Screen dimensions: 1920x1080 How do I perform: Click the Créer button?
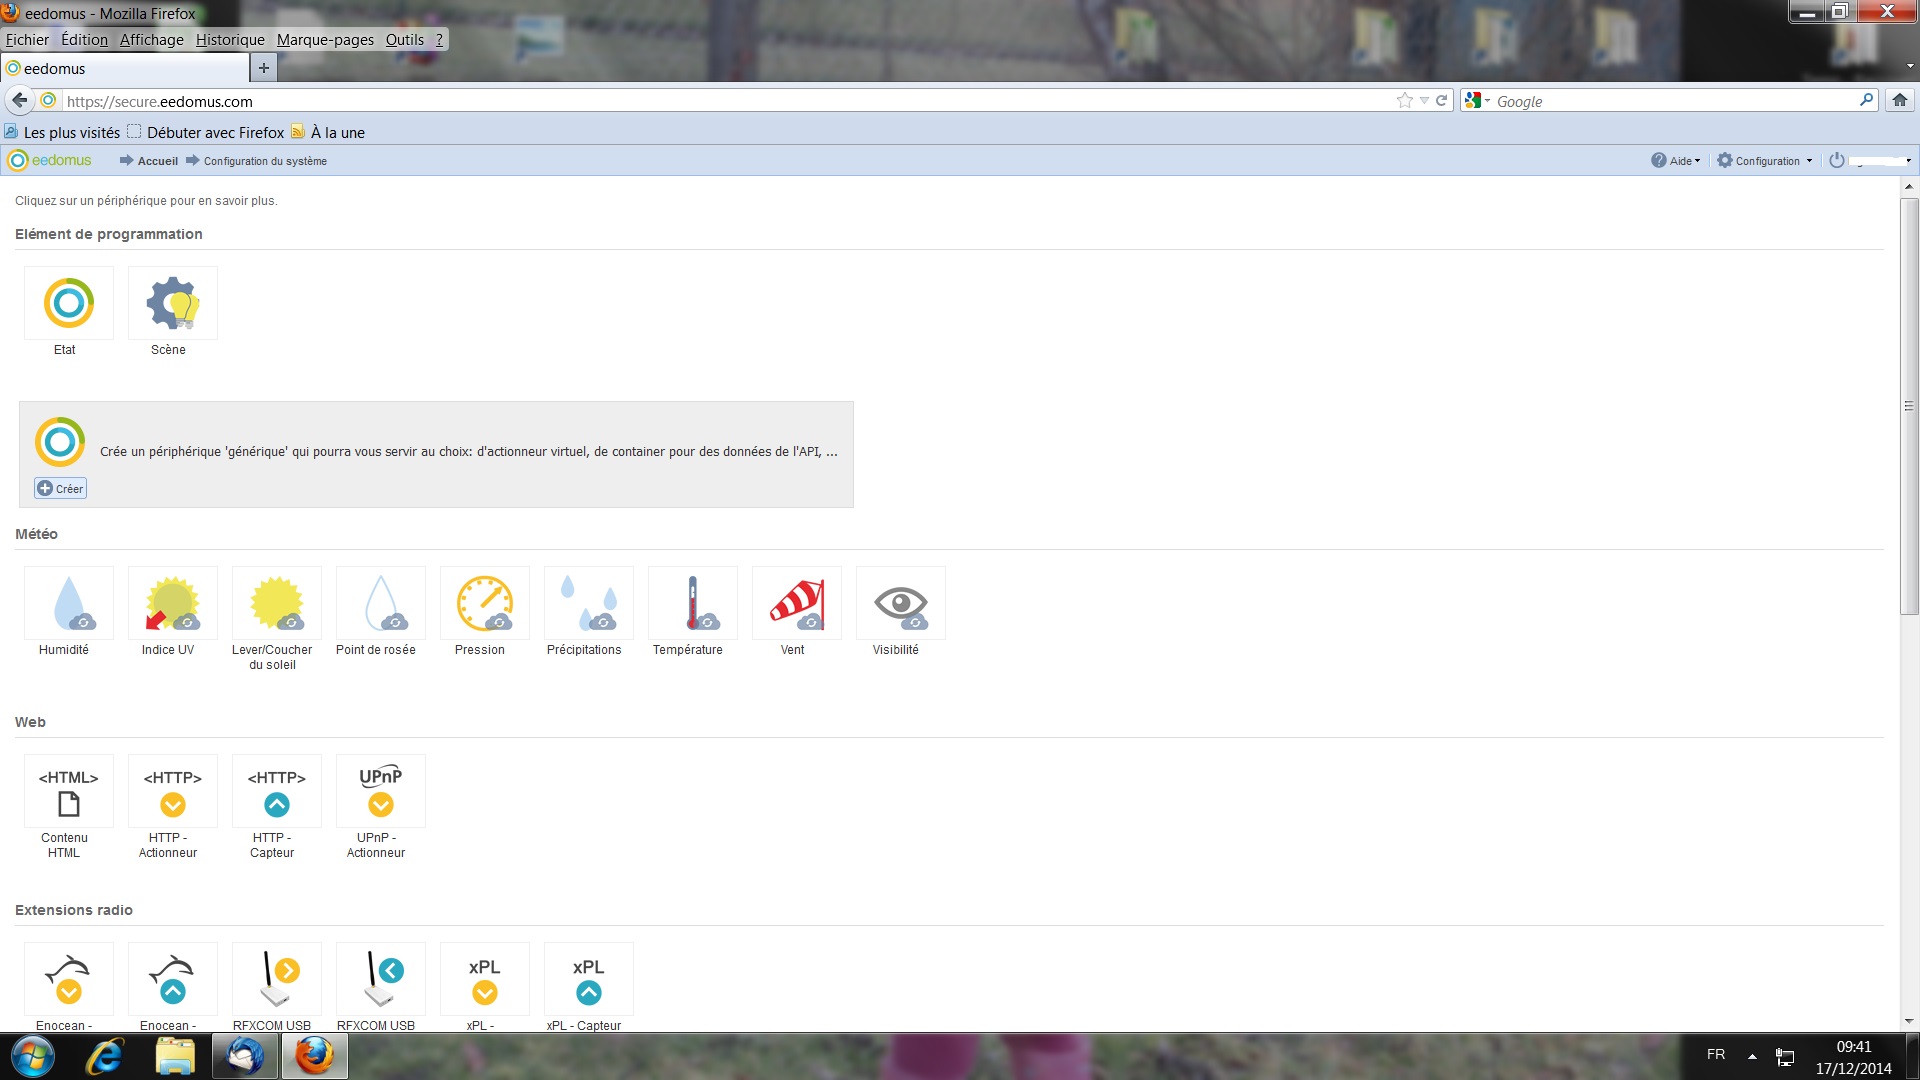pyautogui.click(x=61, y=488)
